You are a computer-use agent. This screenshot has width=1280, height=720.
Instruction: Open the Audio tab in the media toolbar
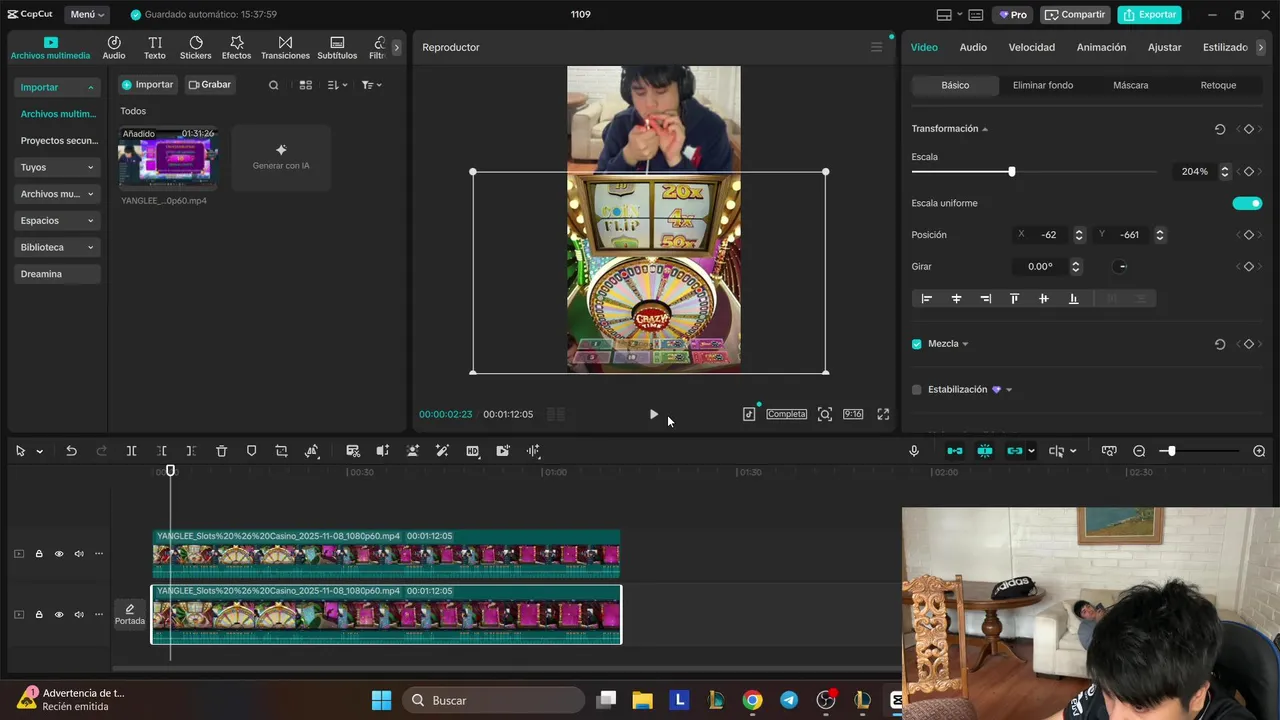click(114, 47)
